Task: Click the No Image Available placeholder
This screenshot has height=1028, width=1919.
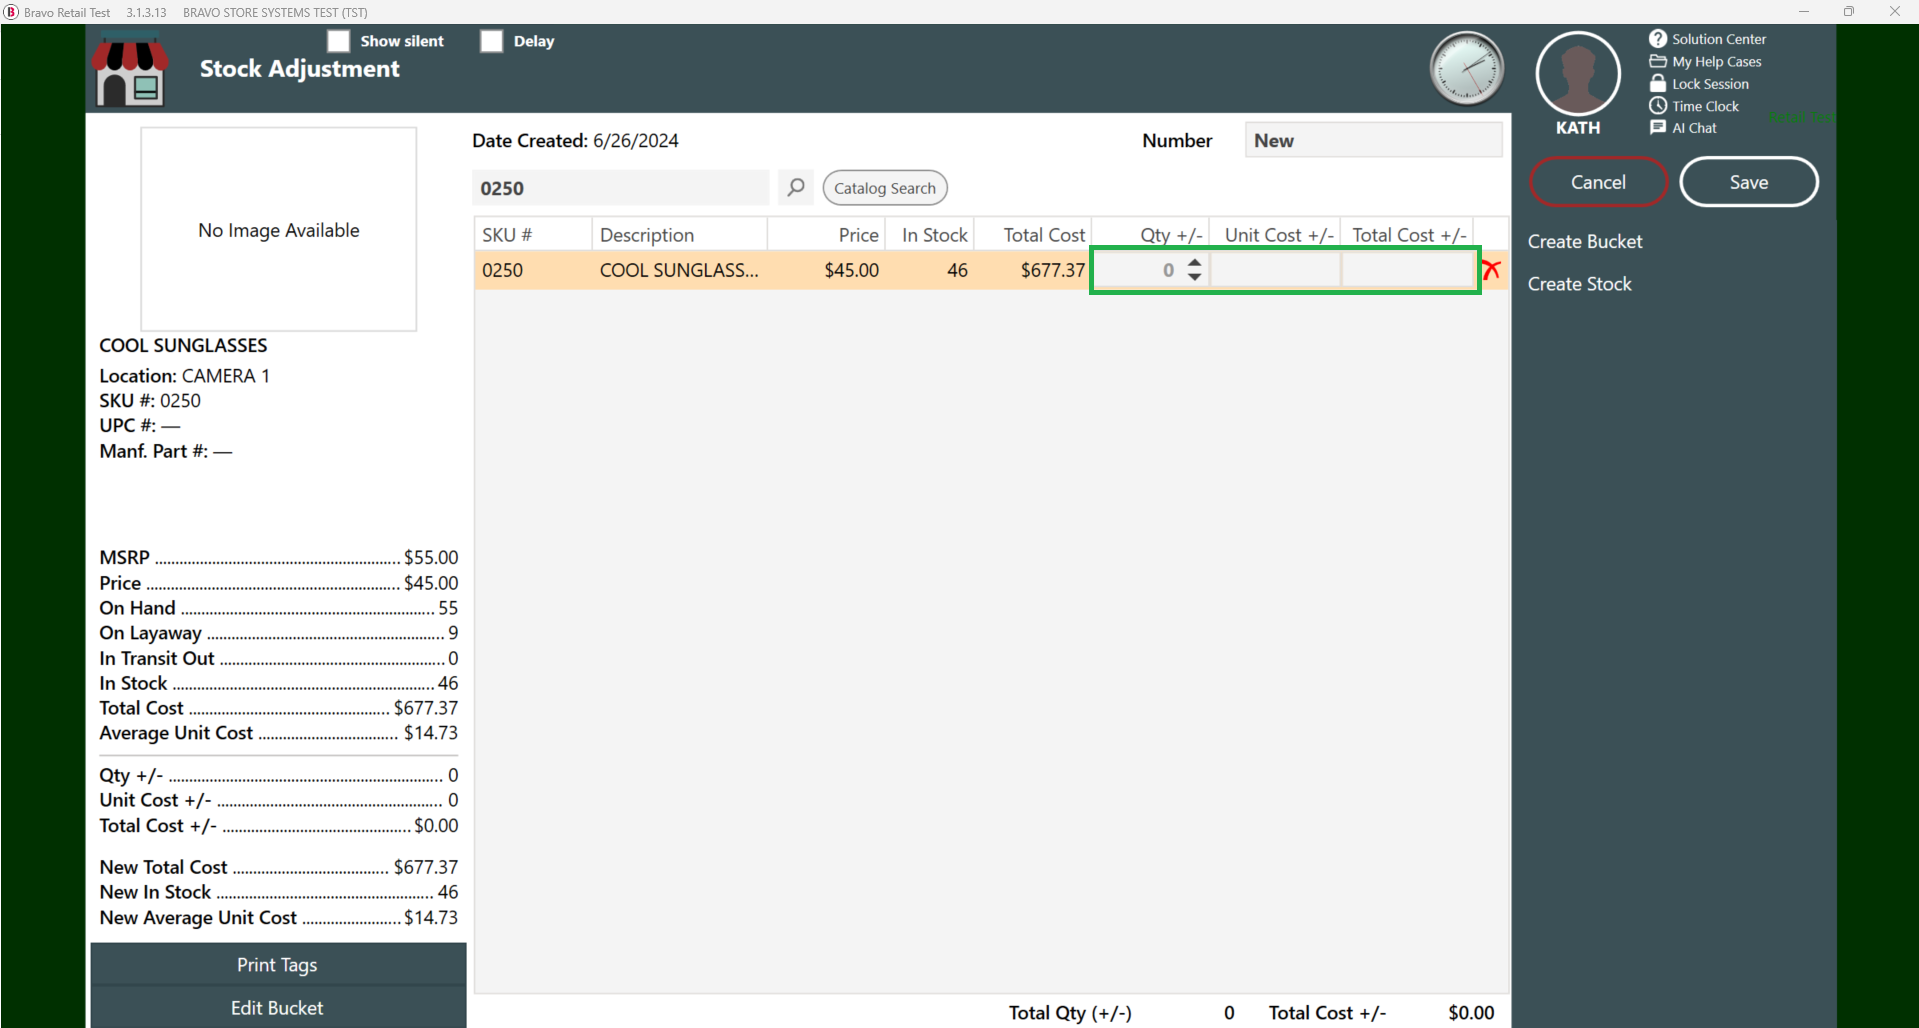Action: [x=278, y=229]
